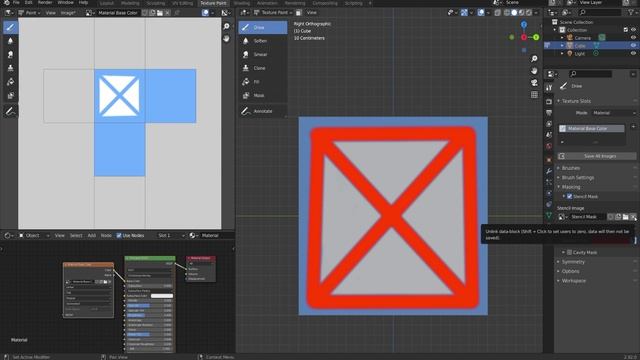Open the Active Tool properties tab

tap(549, 87)
